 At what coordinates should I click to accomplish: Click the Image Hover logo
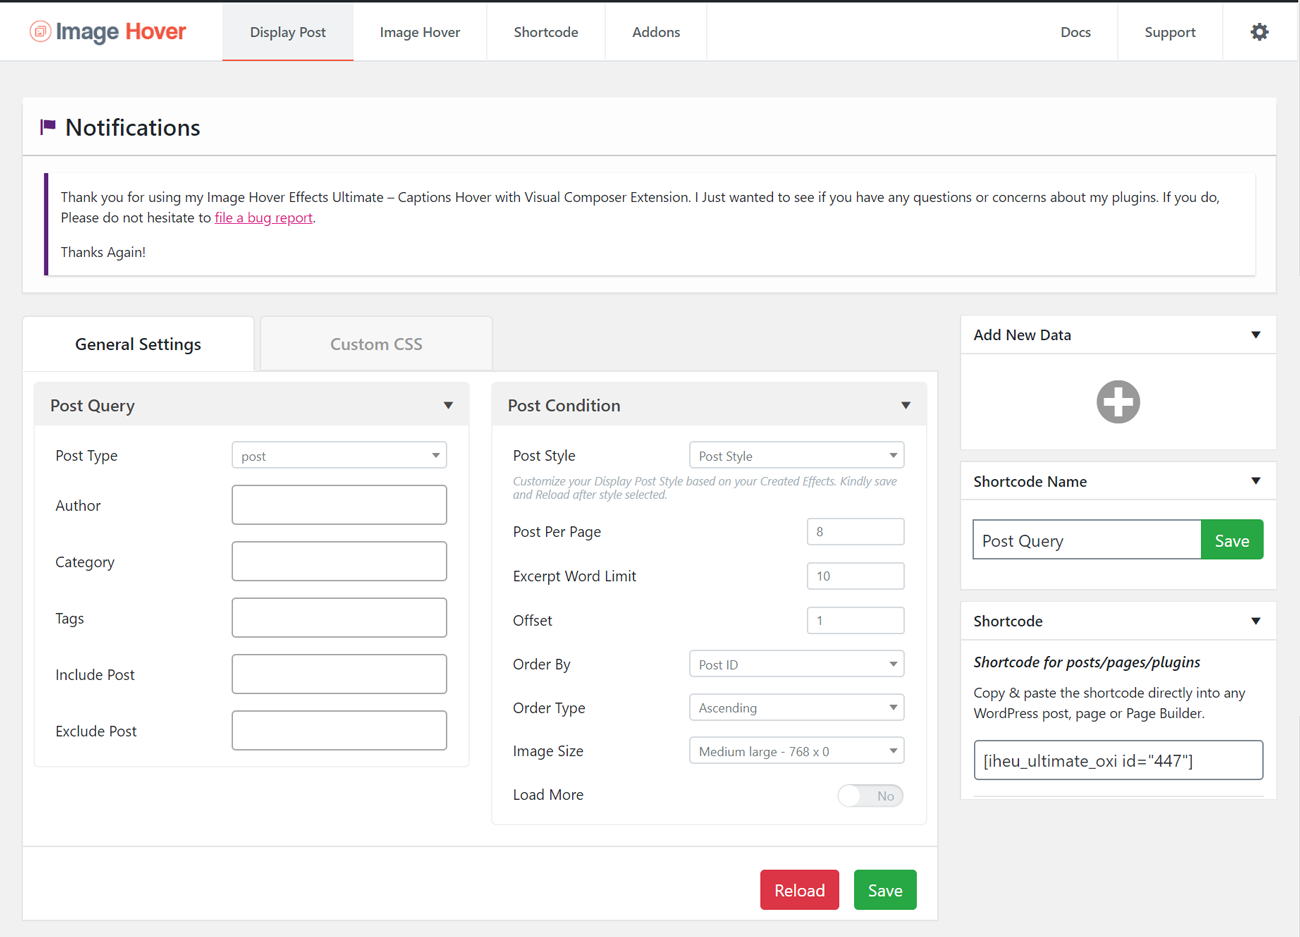pyautogui.click(x=108, y=32)
